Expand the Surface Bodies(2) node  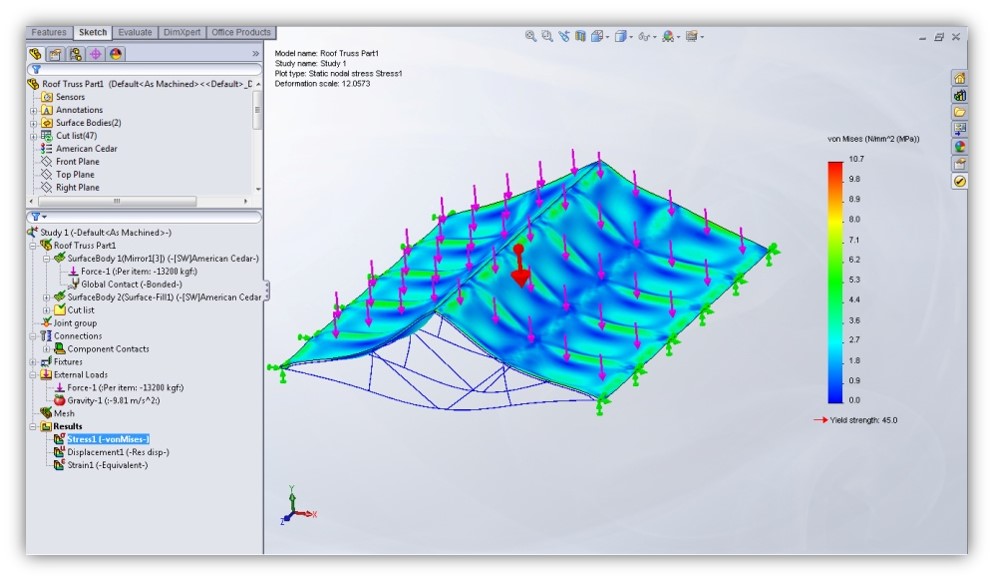(34, 123)
